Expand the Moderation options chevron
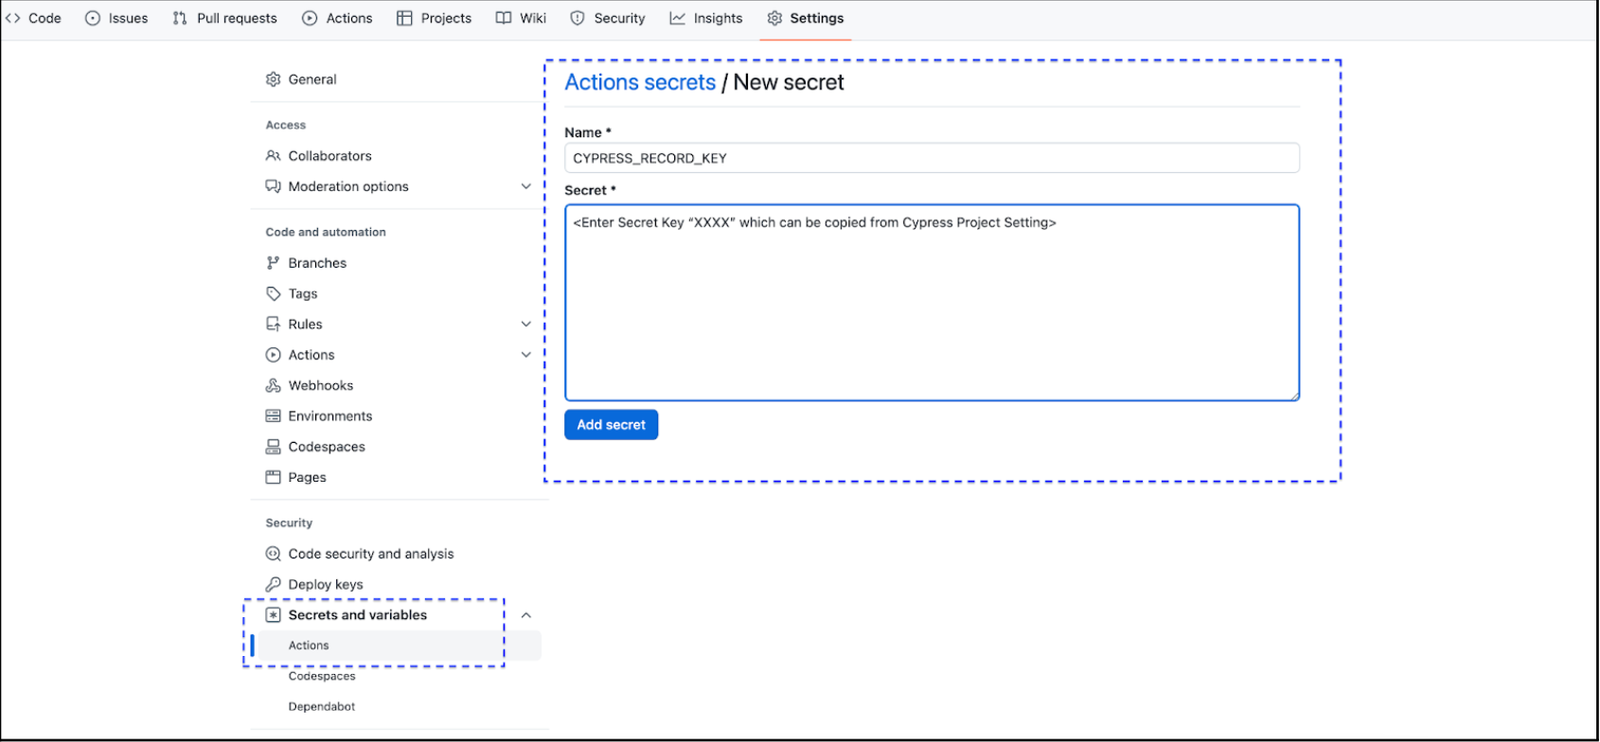Viewport: 1600px width, 742px height. pyautogui.click(x=526, y=187)
